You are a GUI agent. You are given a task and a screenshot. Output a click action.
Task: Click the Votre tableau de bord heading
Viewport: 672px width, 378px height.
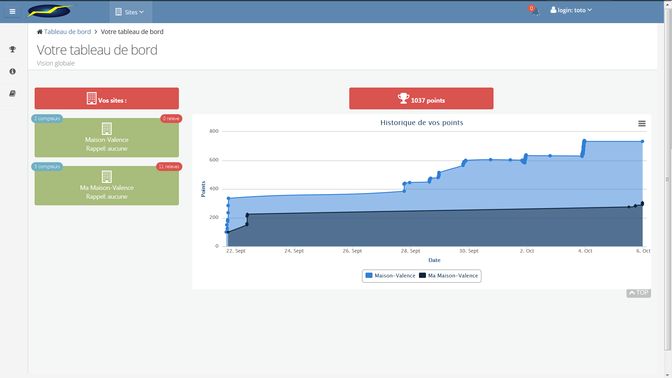97,50
